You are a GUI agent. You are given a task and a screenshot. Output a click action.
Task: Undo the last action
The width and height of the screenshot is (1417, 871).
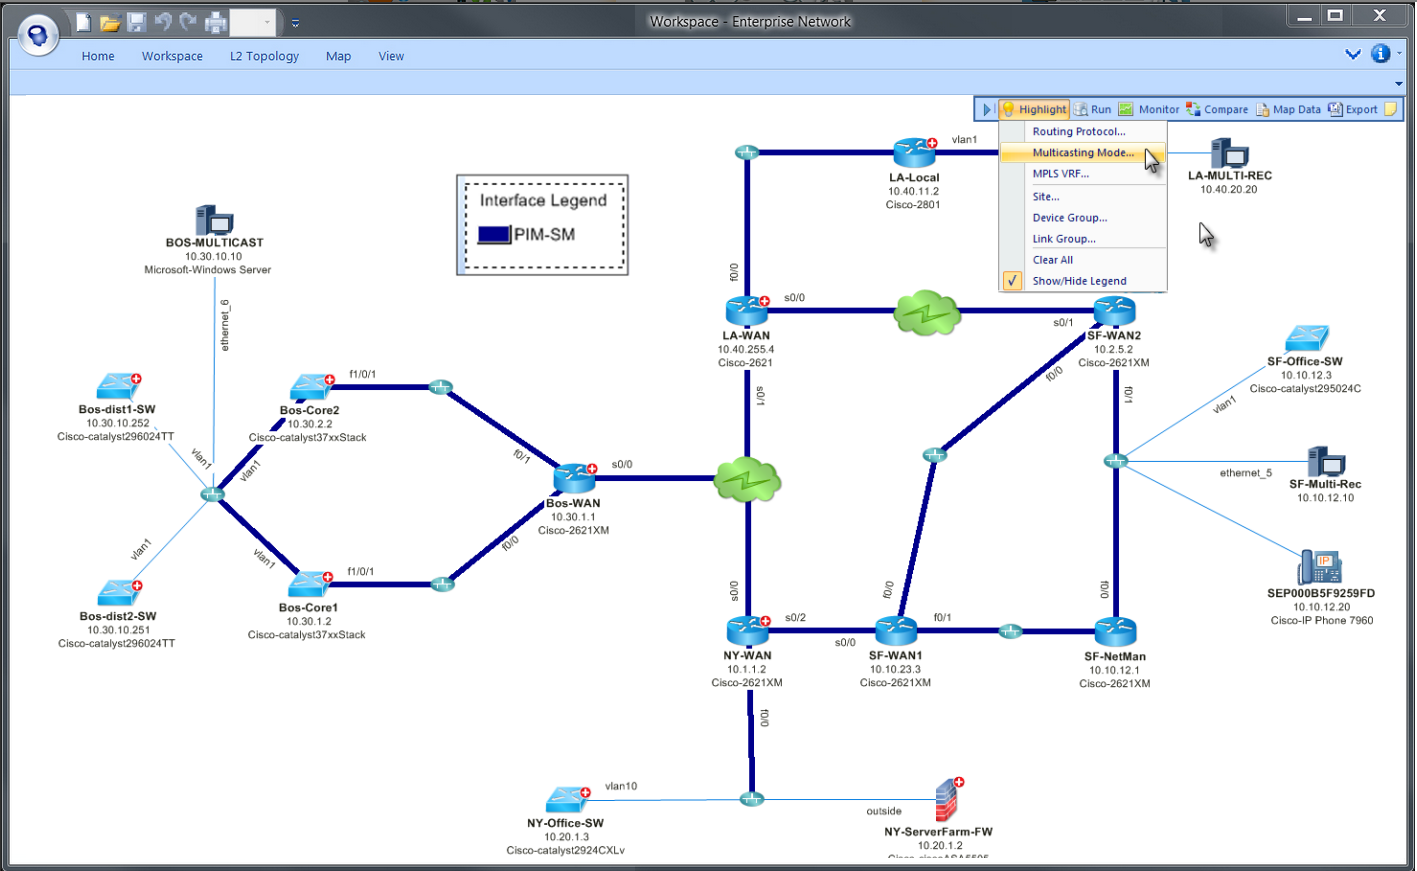click(x=163, y=22)
